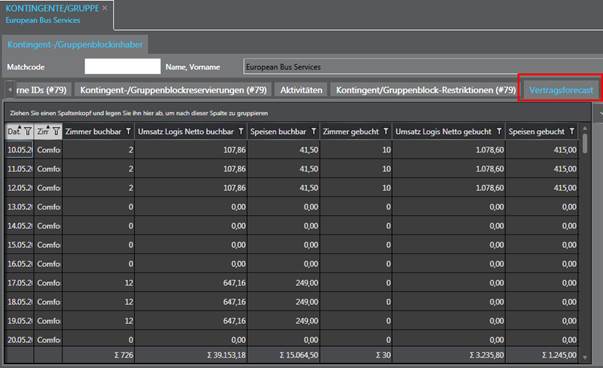This screenshot has width=603, height=368.
Task: Open the Vertragsforecast tab
Action: click(561, 90)
